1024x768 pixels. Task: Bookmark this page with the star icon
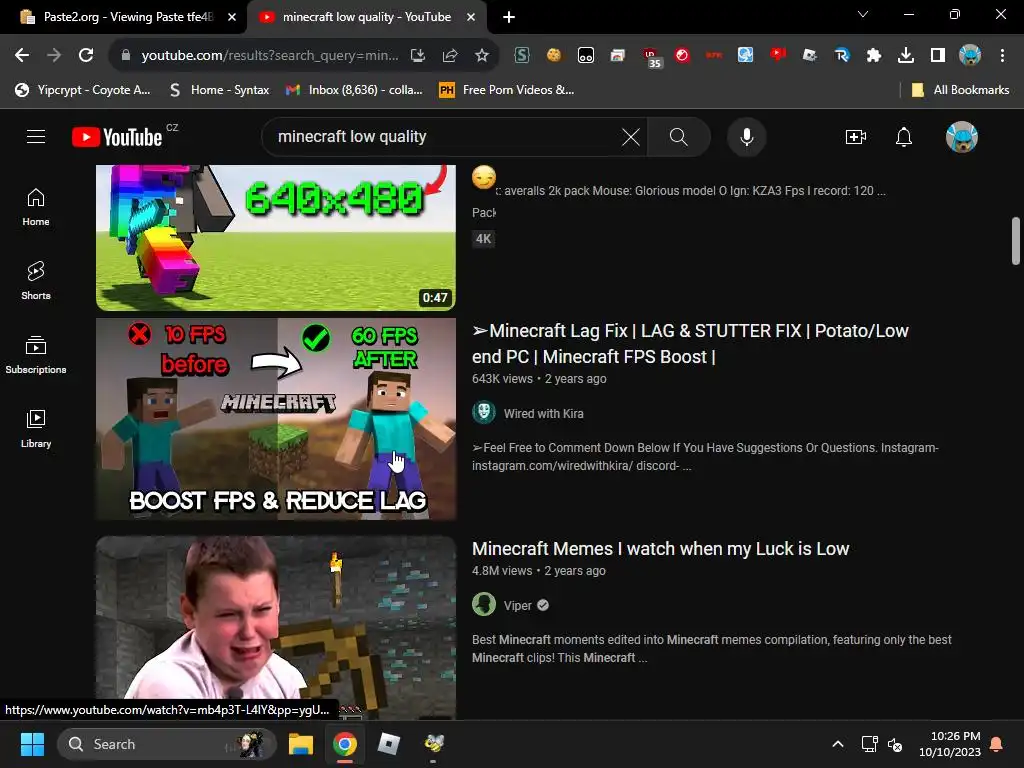tap(482, 56)
